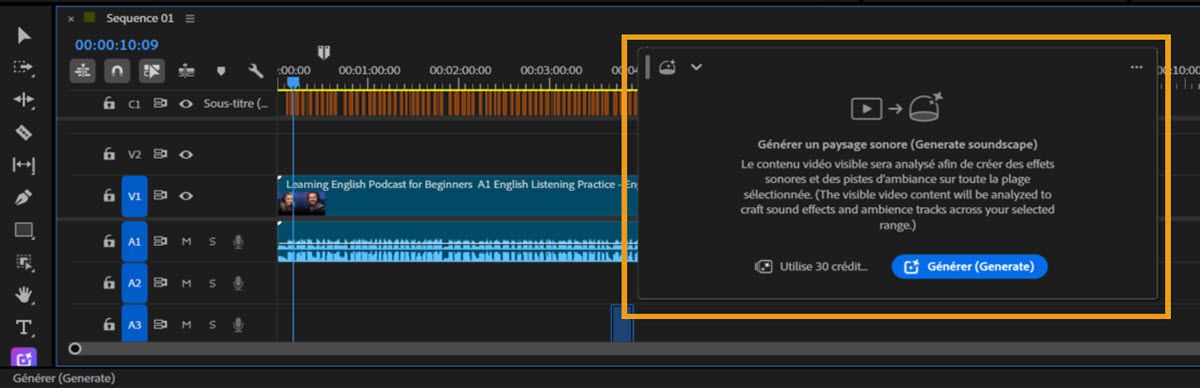Select the Selection arrow tool
This screenshot has height=388, width=1200.
[x=24, y=36]
